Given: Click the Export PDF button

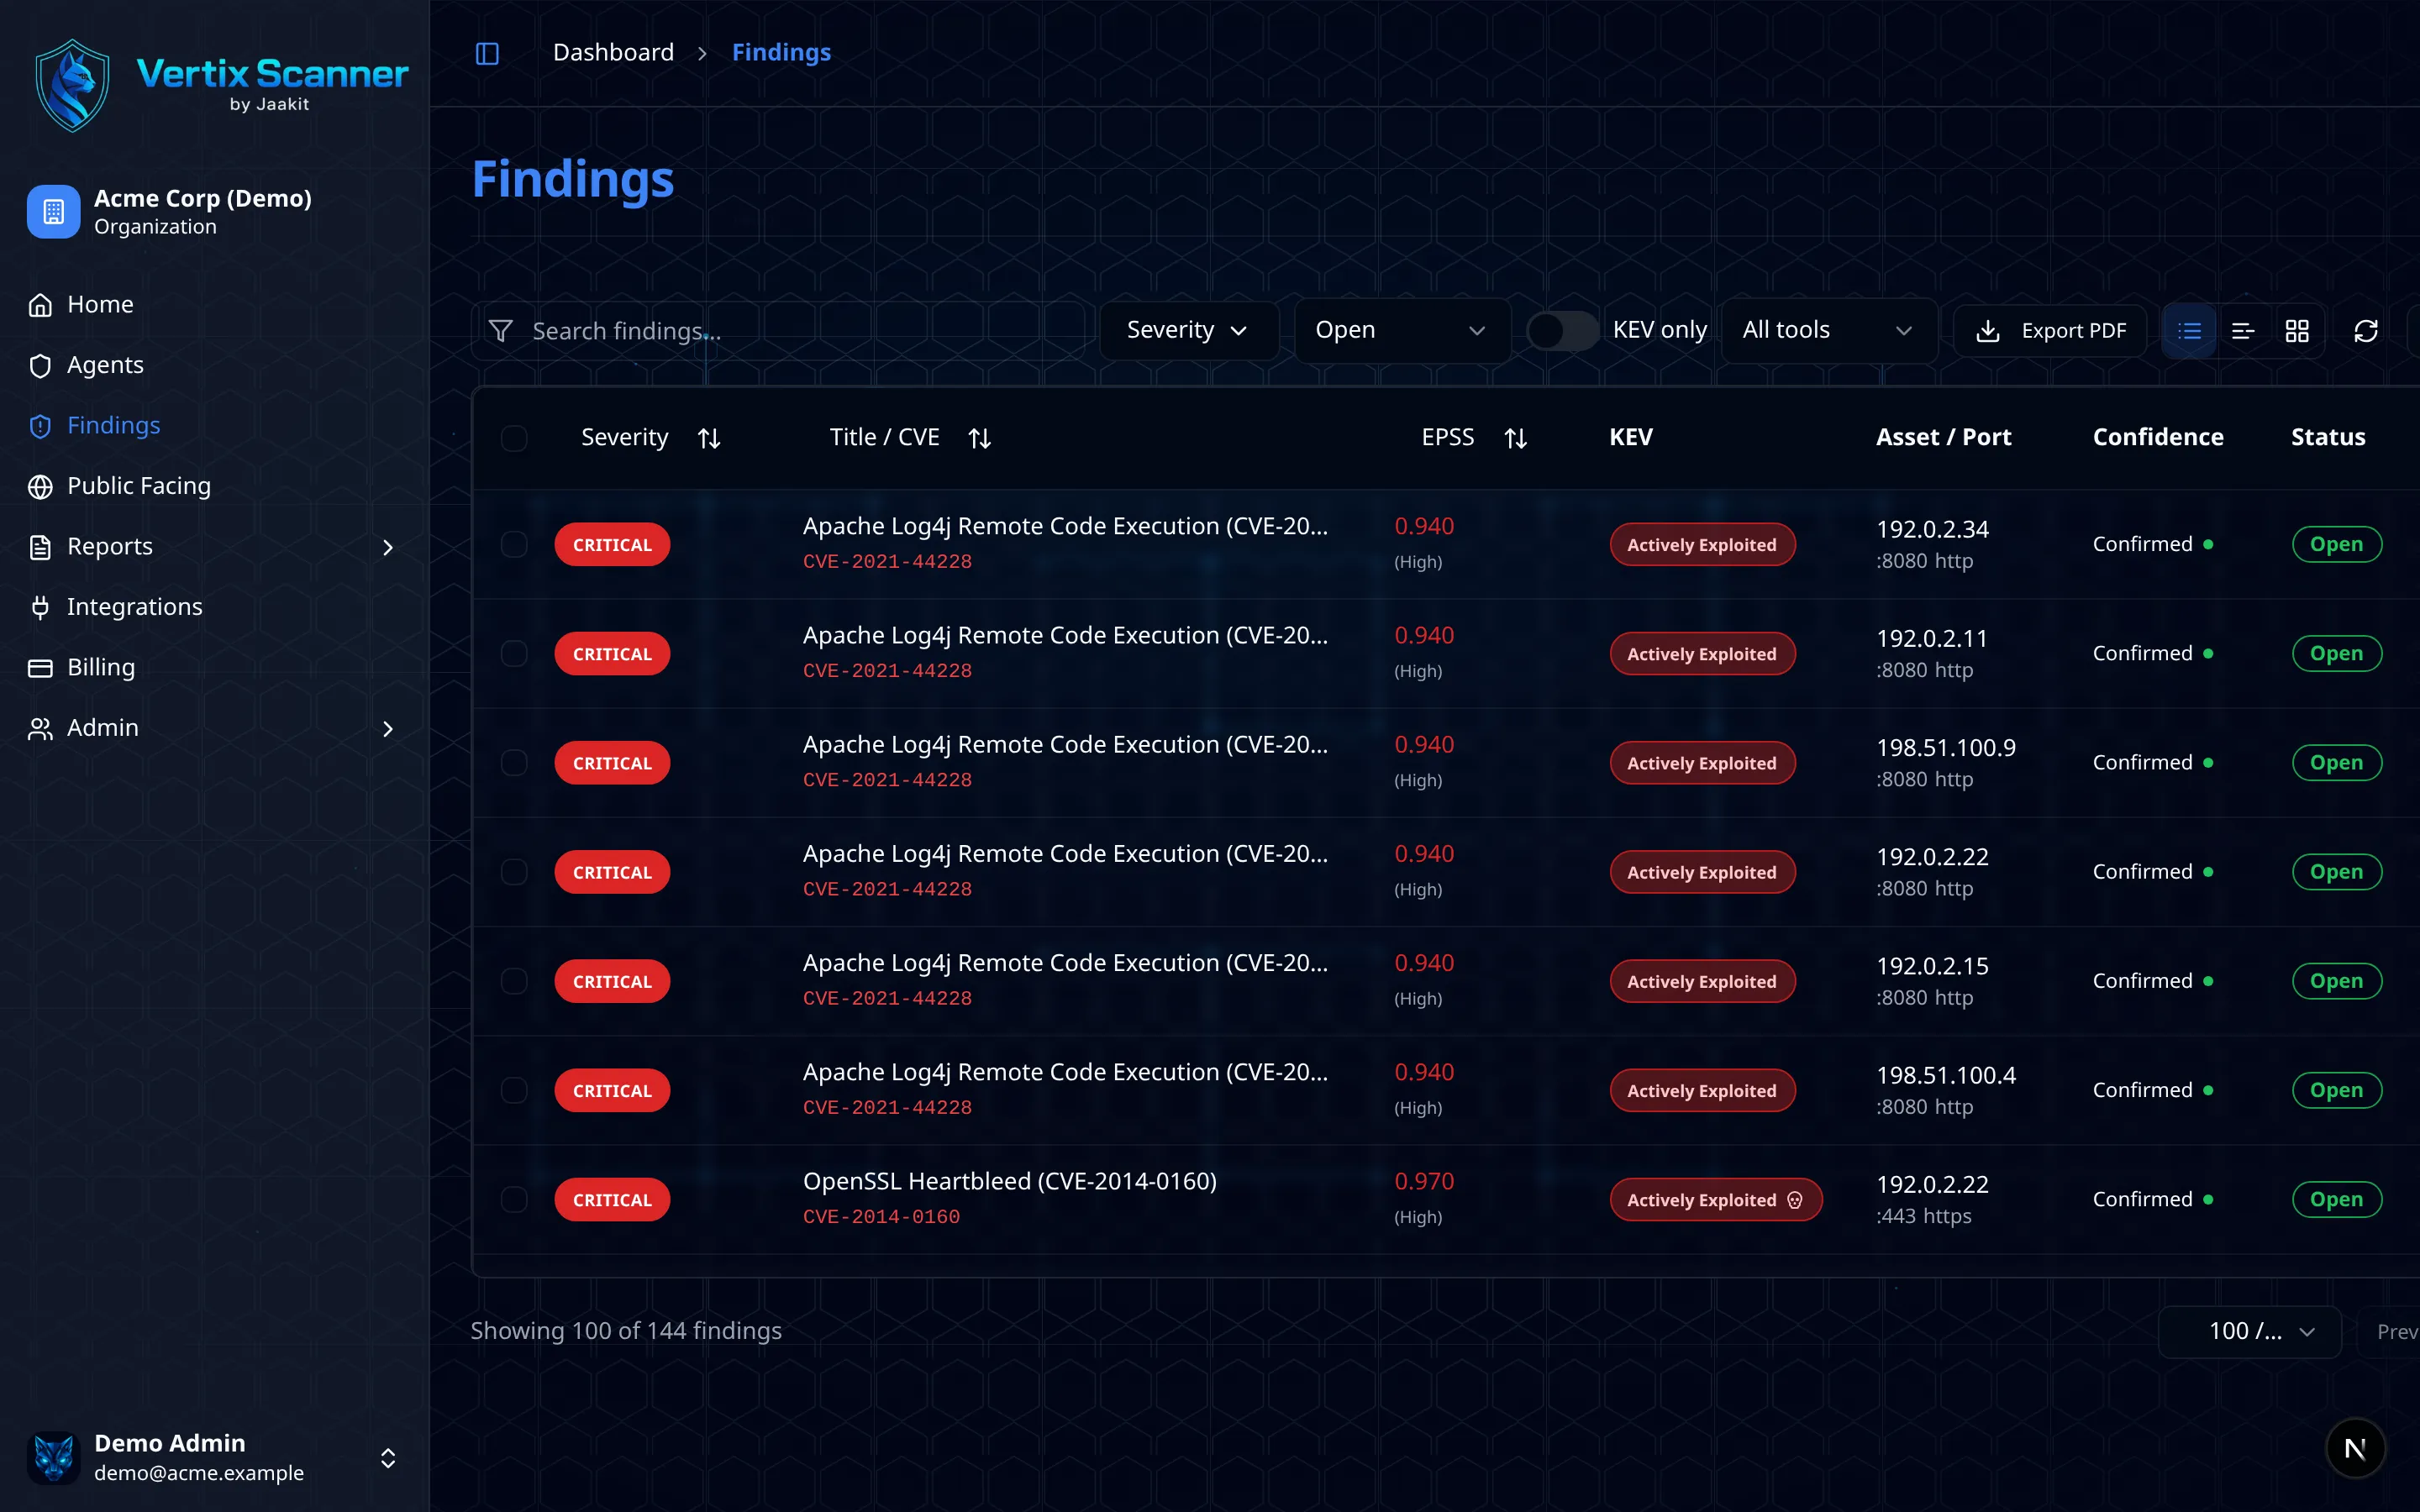Looking at the screenshot, I should point(2050,331).
